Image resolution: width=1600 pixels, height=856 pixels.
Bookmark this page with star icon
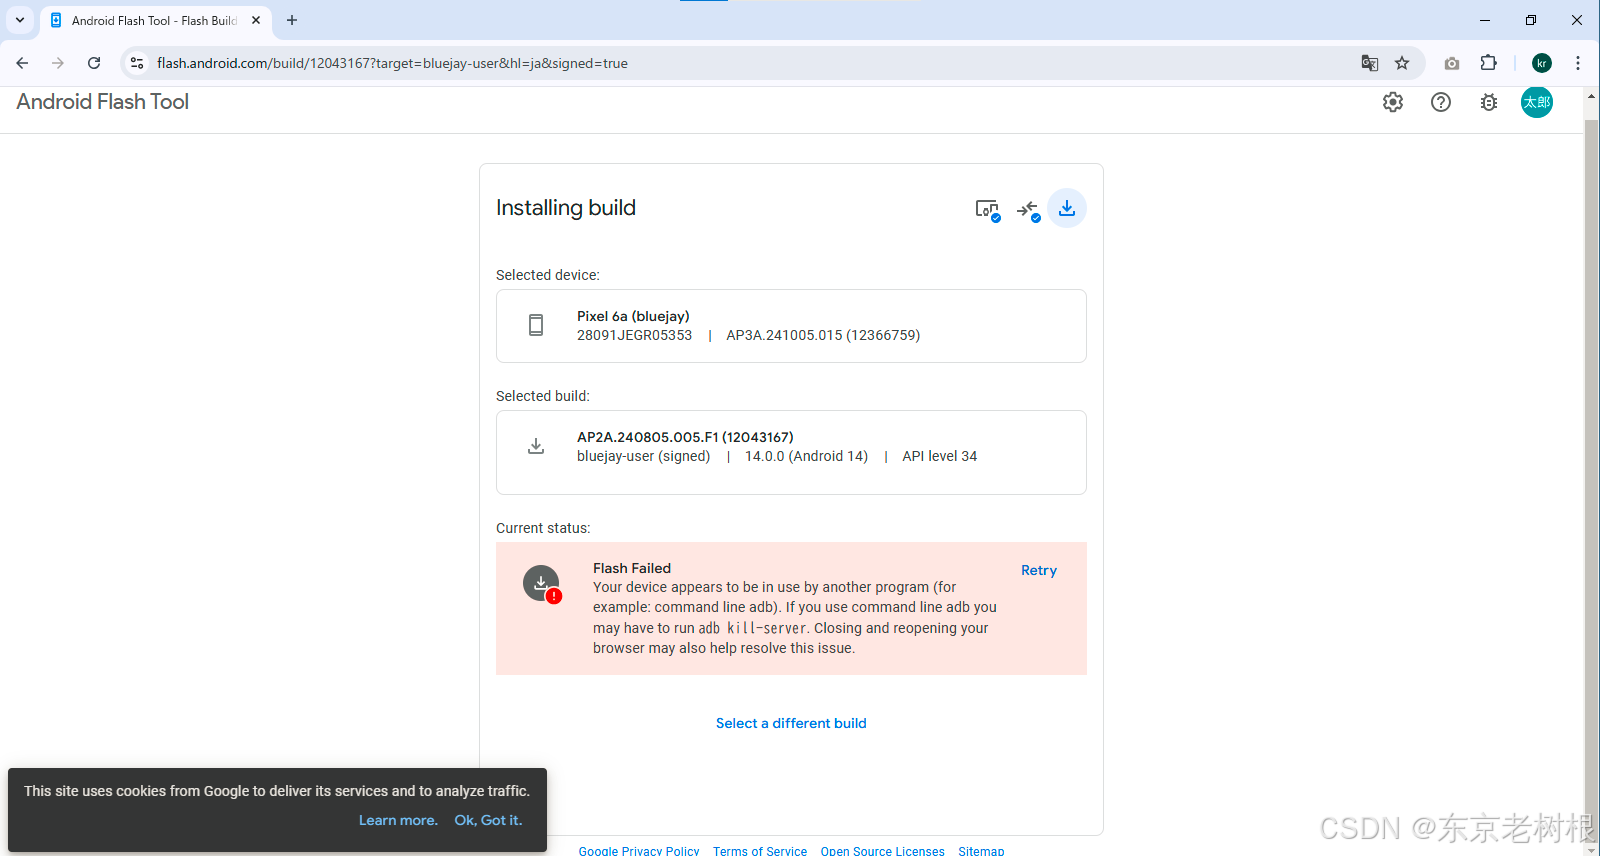click(1402, 63)
